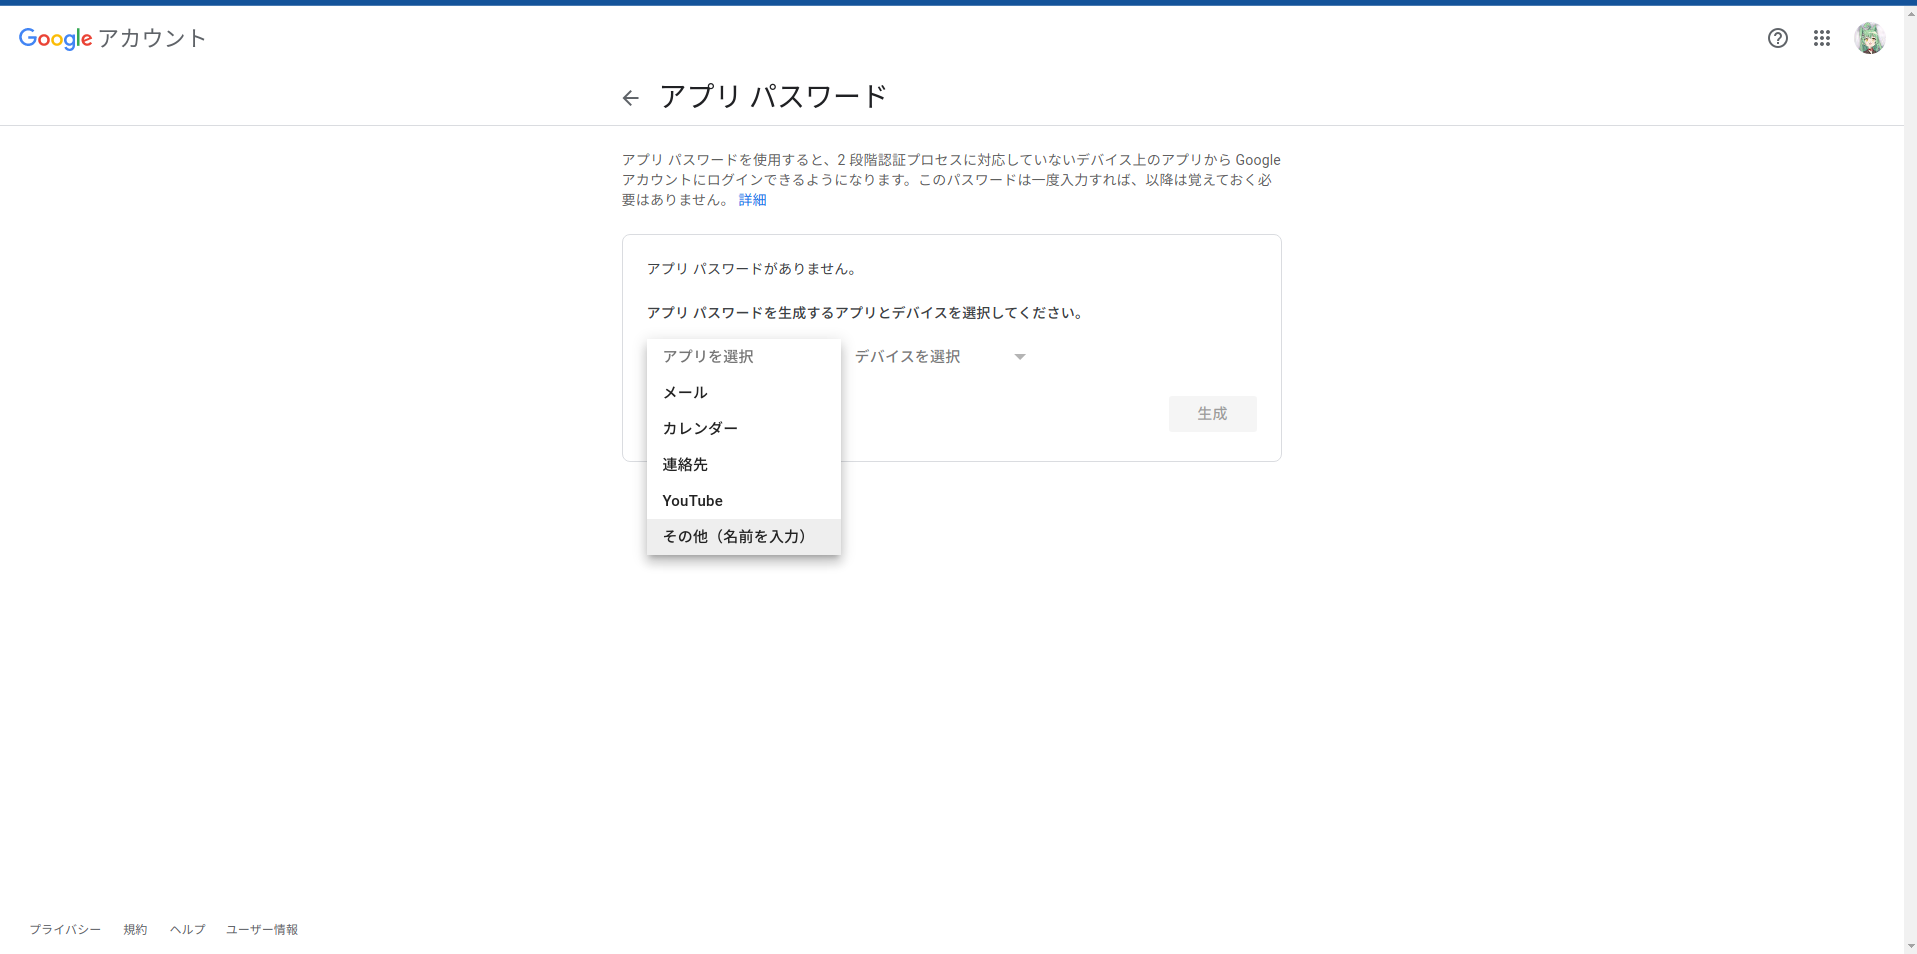The width and height of the screenshot is (1917, 954).
Task: Select YouTube from the app dropdown
Action: tap(692, 500)
